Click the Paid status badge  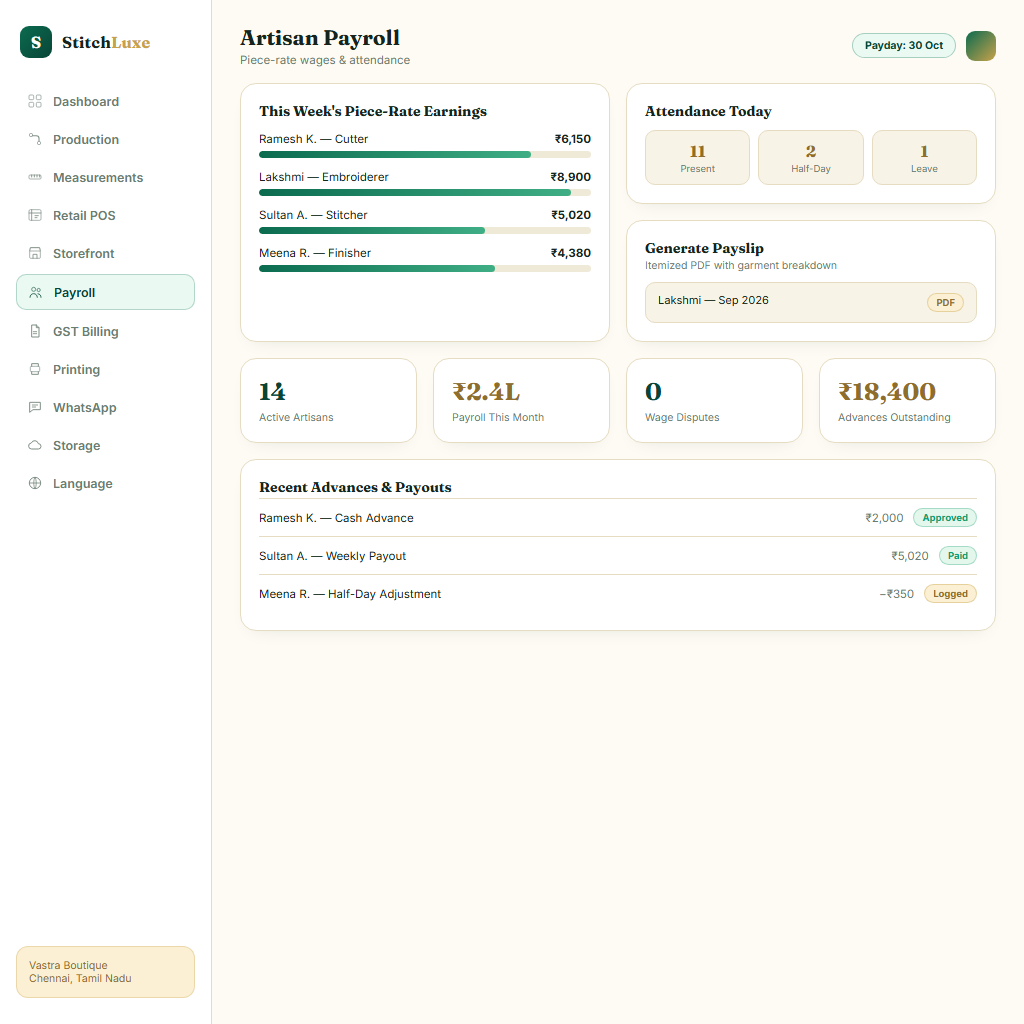coord(957,555)
